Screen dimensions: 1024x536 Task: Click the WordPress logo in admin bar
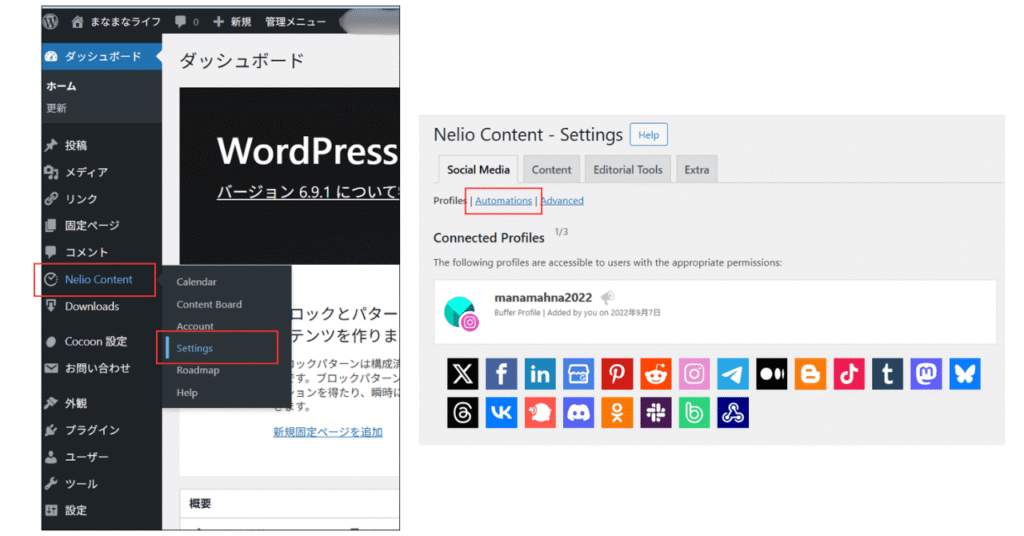[x=50, y=21]
